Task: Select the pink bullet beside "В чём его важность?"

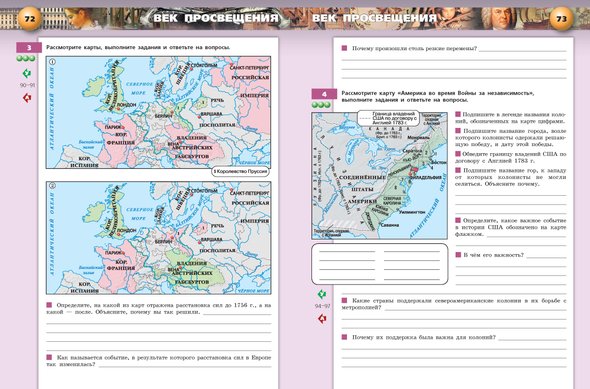Action: tap(458, 255)
